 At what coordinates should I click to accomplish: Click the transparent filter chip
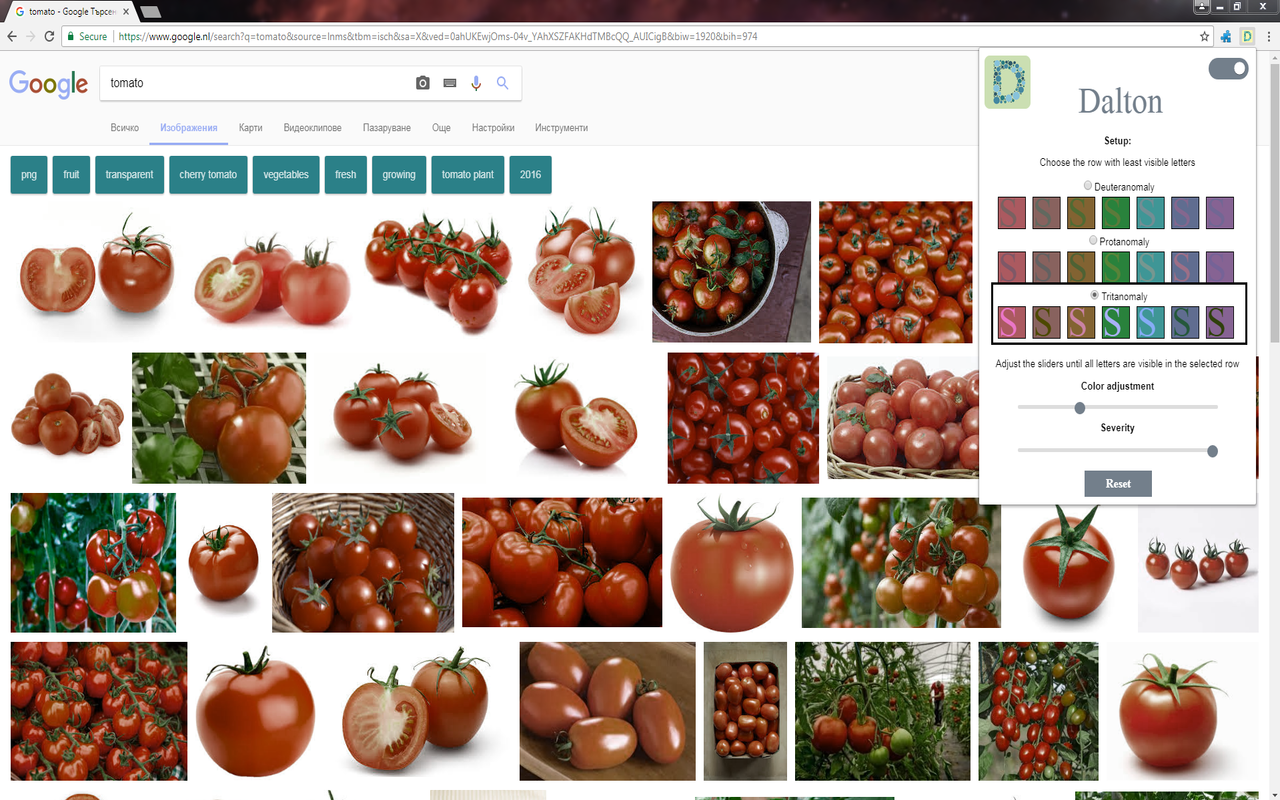pyautogui.click(x=129, y=174)
